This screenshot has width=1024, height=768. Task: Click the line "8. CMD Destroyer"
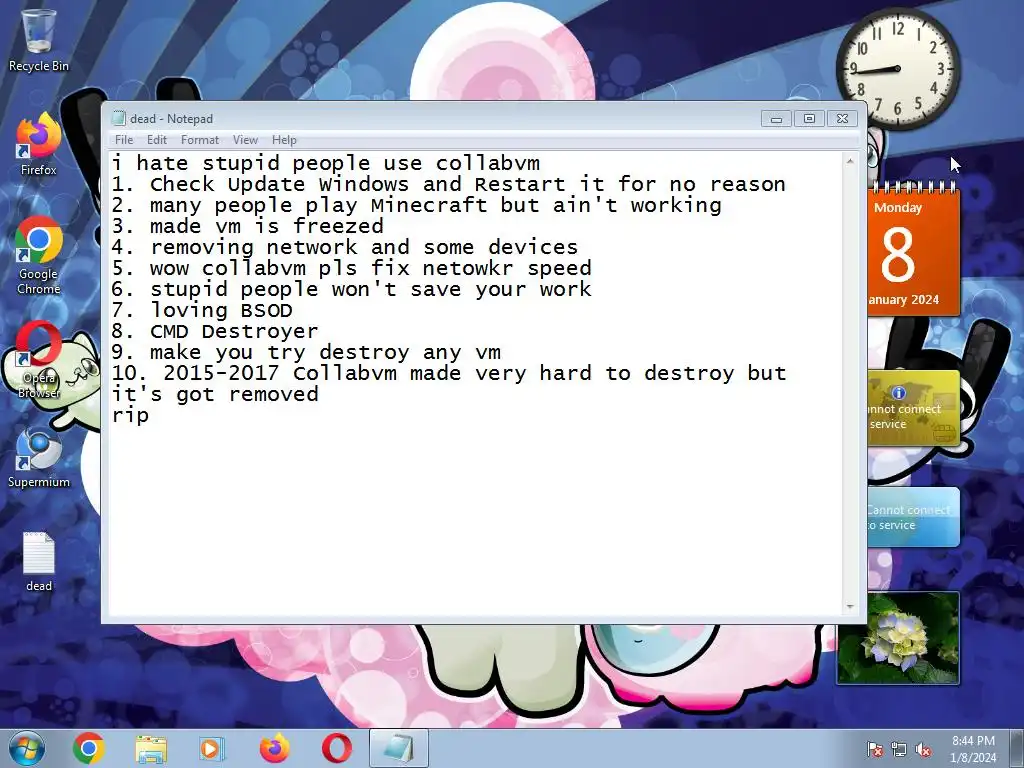[215, 331]
